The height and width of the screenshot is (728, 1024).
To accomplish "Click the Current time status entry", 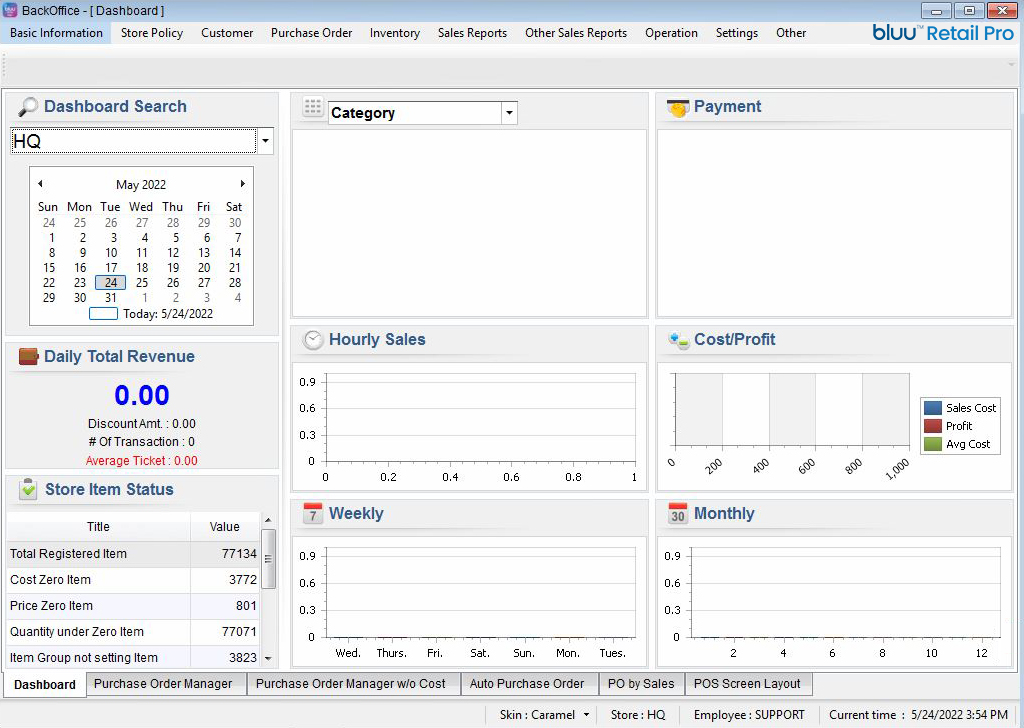I will click(x=918, y=715).
